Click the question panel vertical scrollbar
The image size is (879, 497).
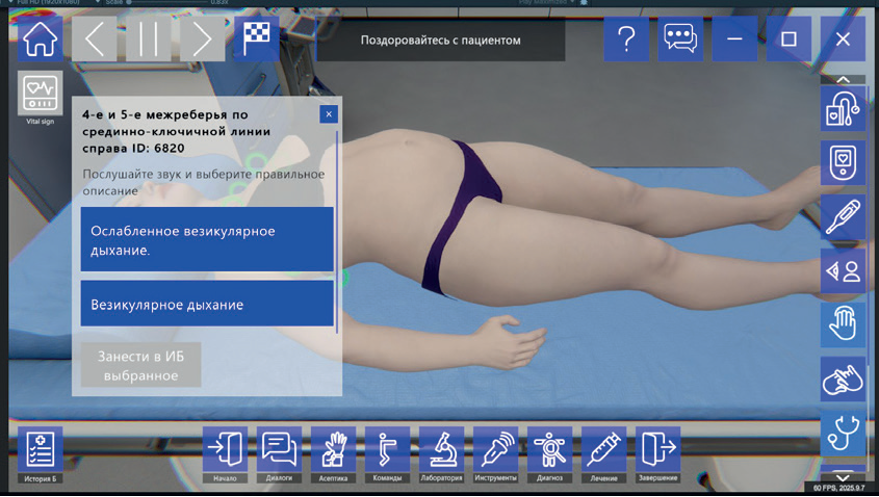[337, 232]
